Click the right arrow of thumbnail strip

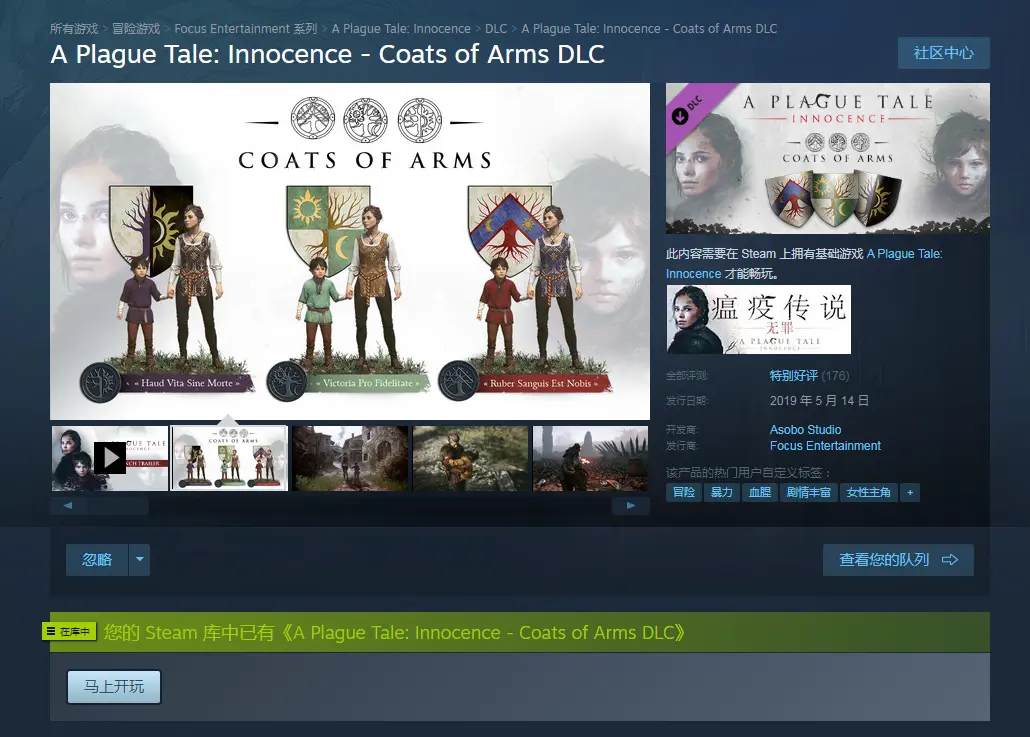point(631,506)
